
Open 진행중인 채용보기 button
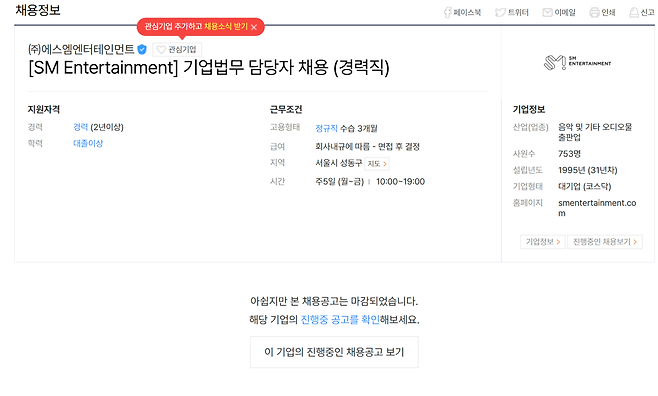click(605, 242)
